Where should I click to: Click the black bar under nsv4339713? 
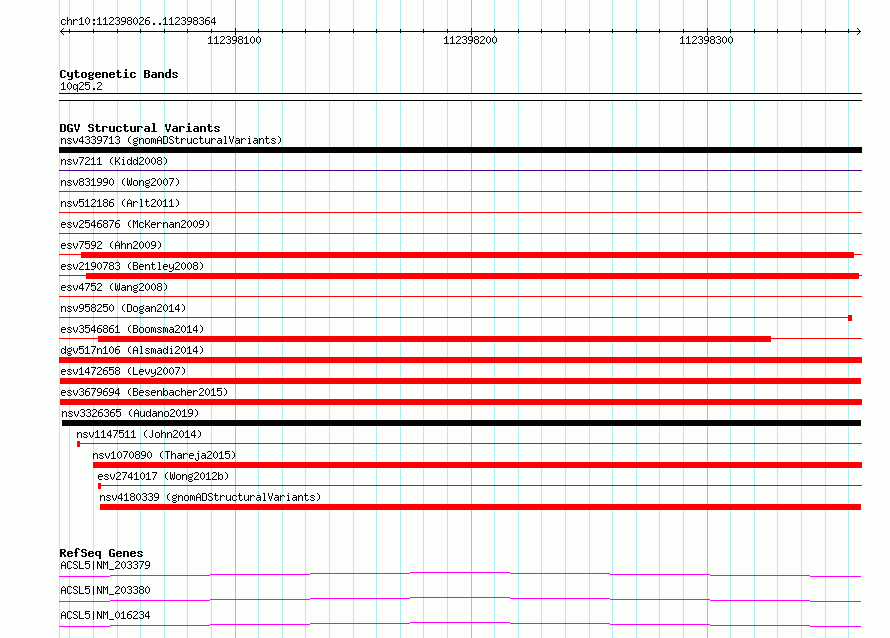tap(460, 150)
